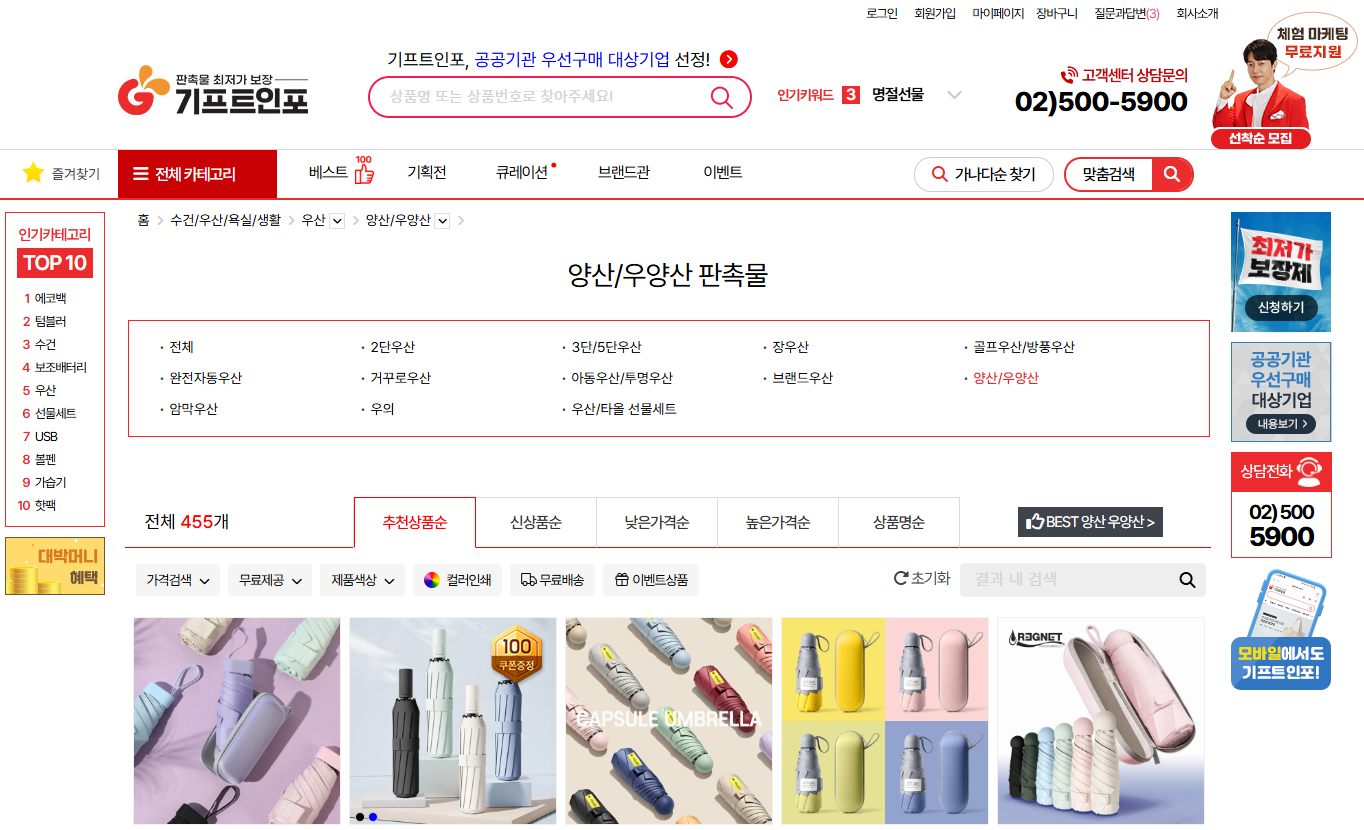Open the REGNET pink umbrella product thumbnail

1101,721
